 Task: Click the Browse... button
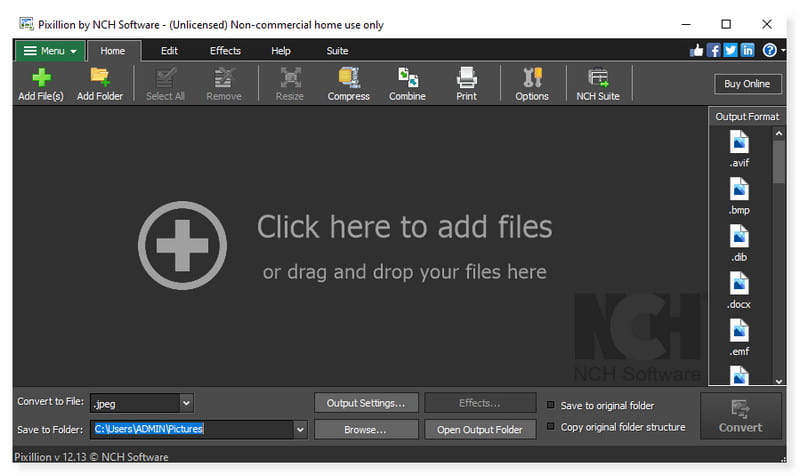pyautogui.click(x=365, y=429)
